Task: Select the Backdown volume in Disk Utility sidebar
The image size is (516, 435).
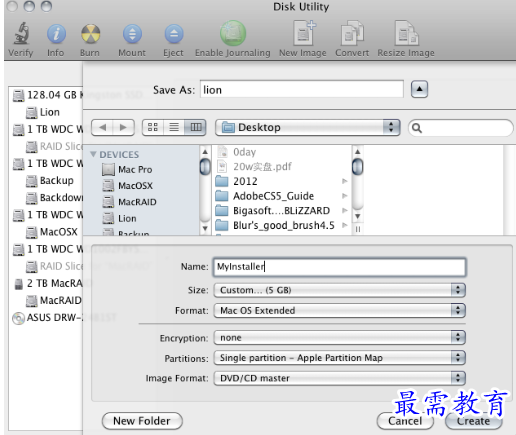Action: (x=54, y=198)
